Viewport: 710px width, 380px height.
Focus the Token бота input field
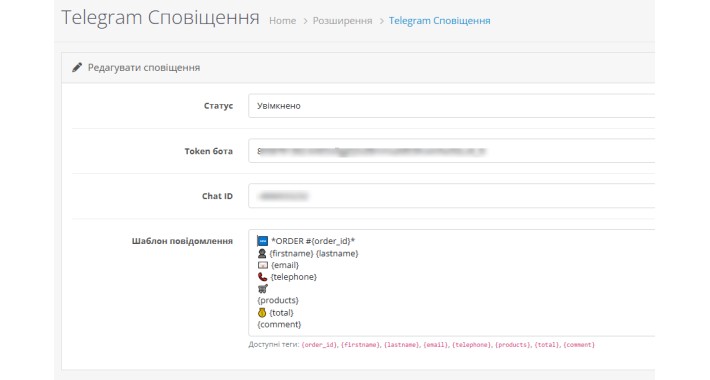(x=451, y=151)
